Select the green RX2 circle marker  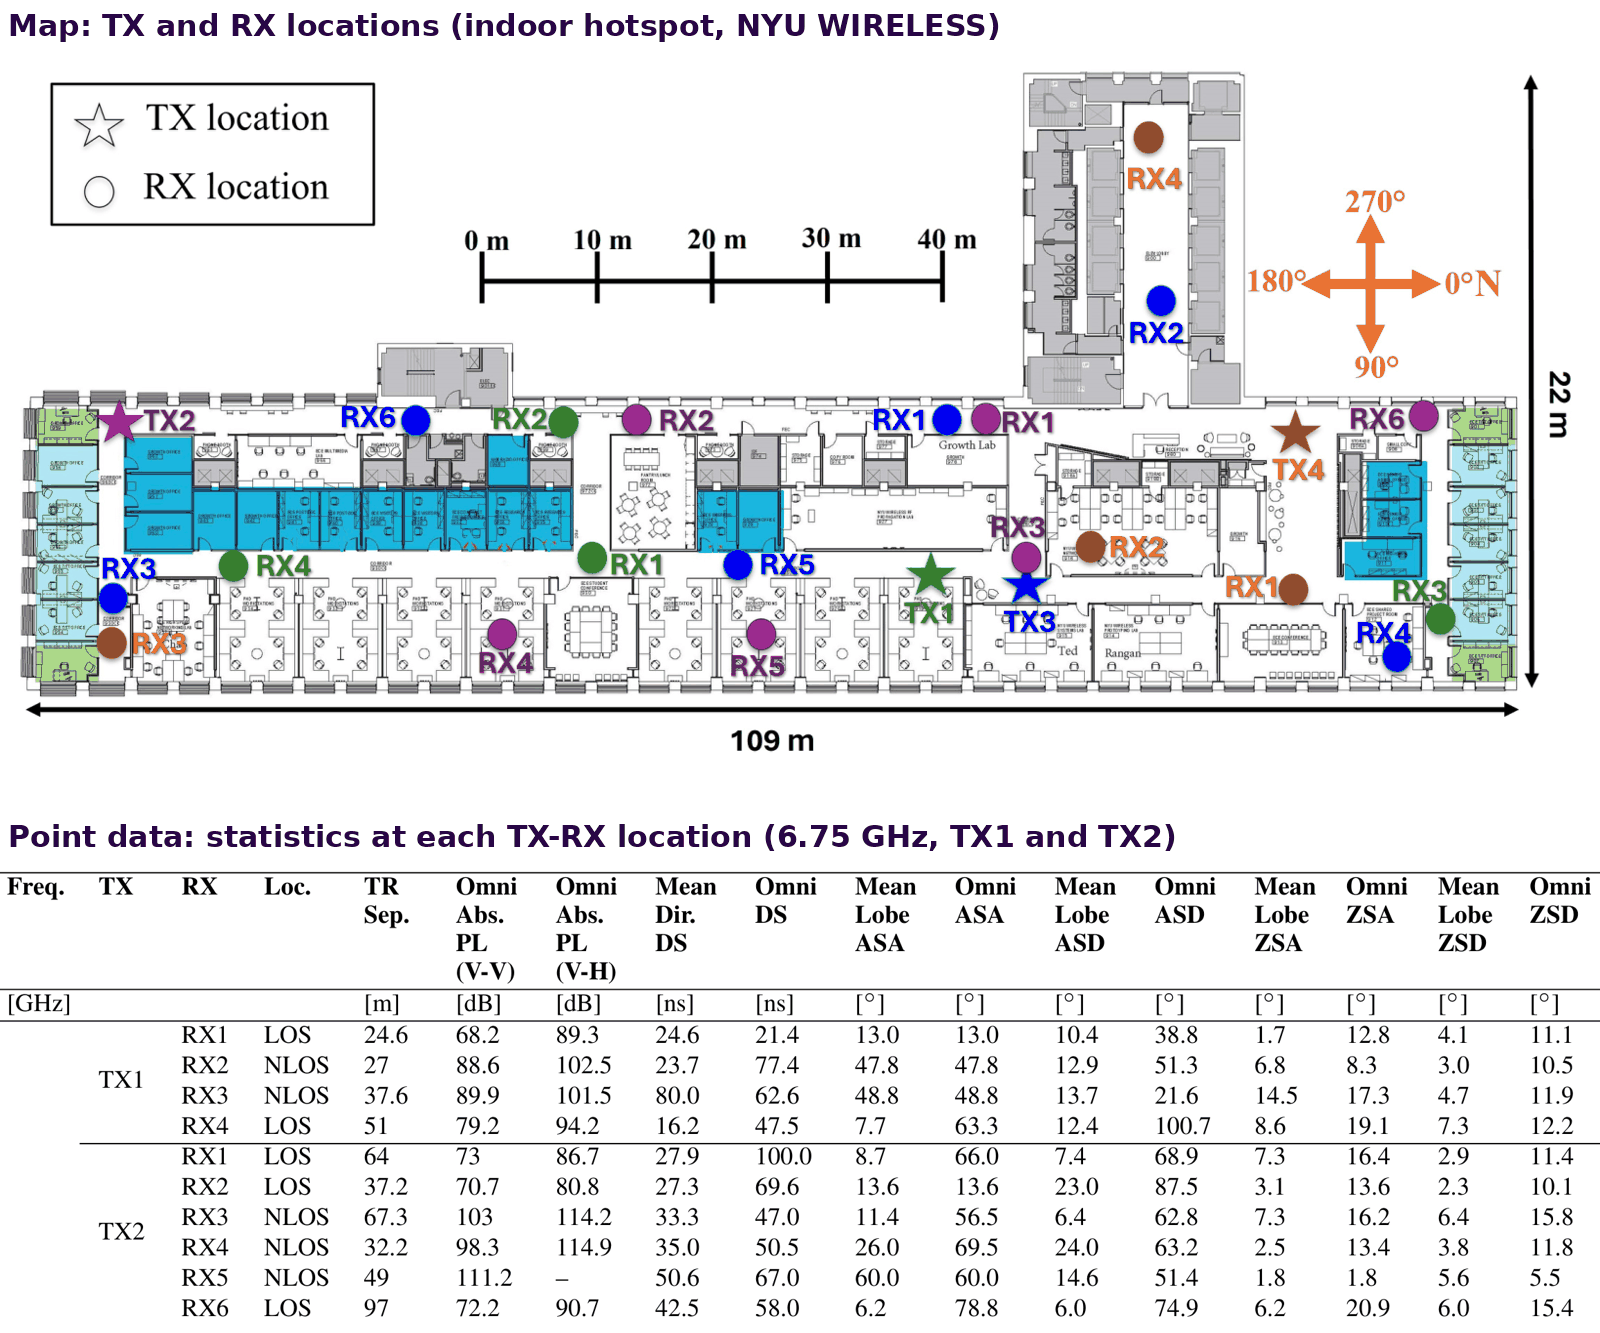pyautogui.click(x=564, y=421)
